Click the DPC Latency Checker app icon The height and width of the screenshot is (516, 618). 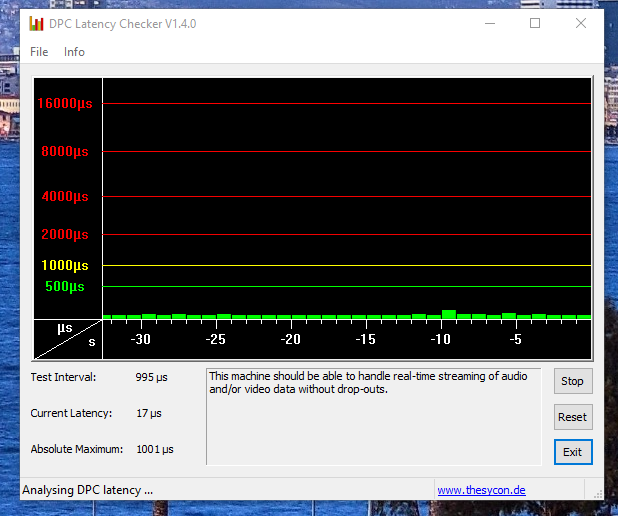tap(36, 24)
